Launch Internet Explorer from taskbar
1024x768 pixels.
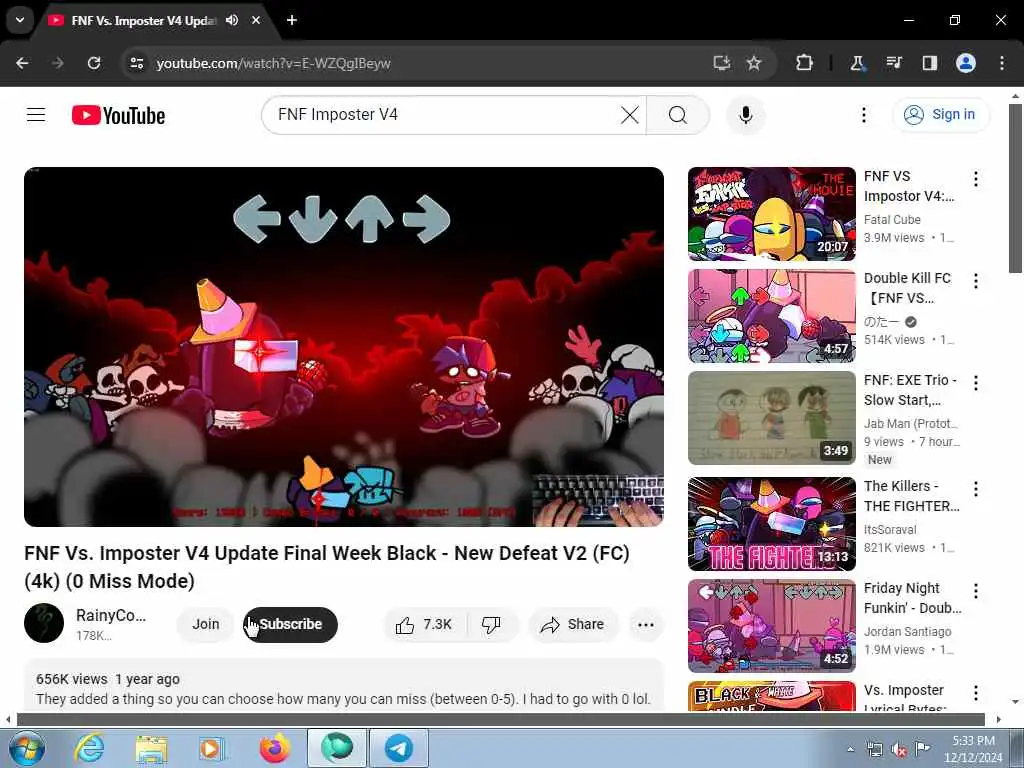pos(89,748)
